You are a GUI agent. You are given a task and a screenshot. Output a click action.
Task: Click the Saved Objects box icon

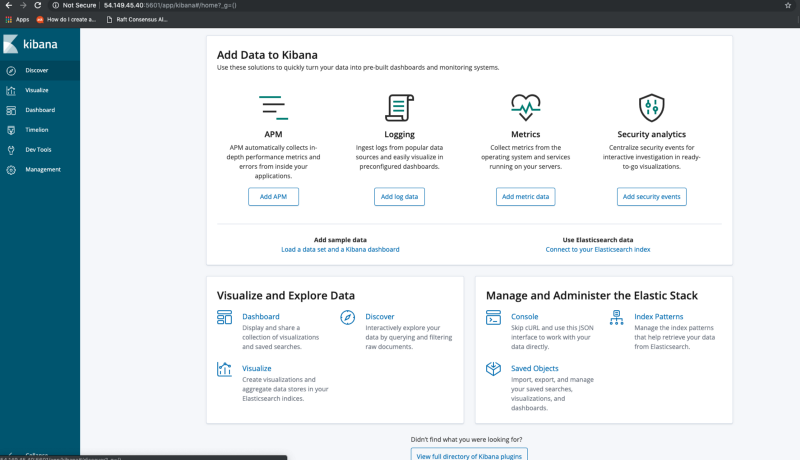(493, 369)
